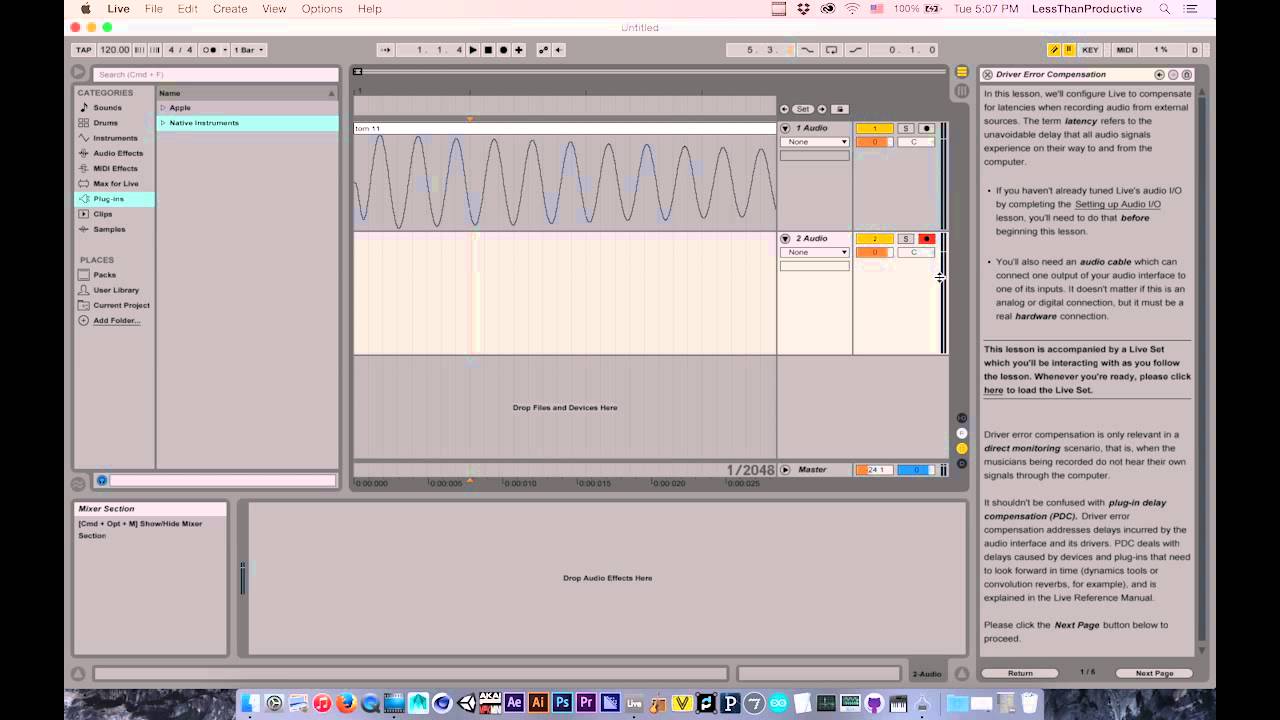This screenshot has height=720, width=1280.
Task: Sort browser by Name column header
Action: (247, 93)
